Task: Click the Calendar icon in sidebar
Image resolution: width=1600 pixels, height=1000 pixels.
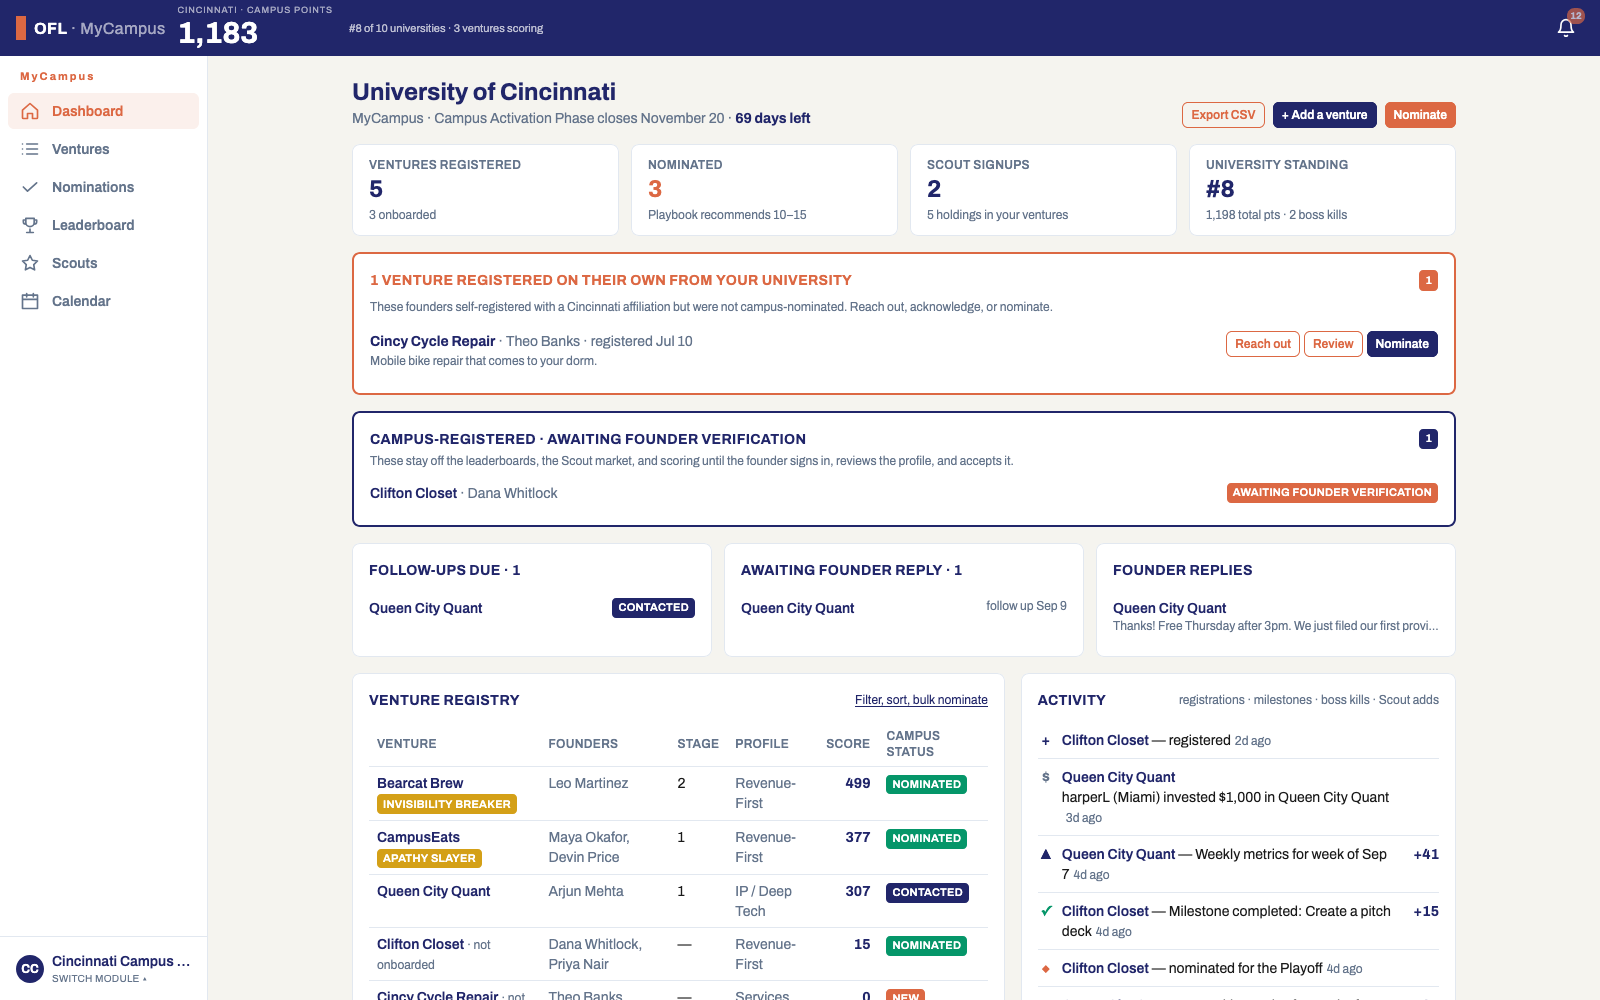Action: coord(30,301)
